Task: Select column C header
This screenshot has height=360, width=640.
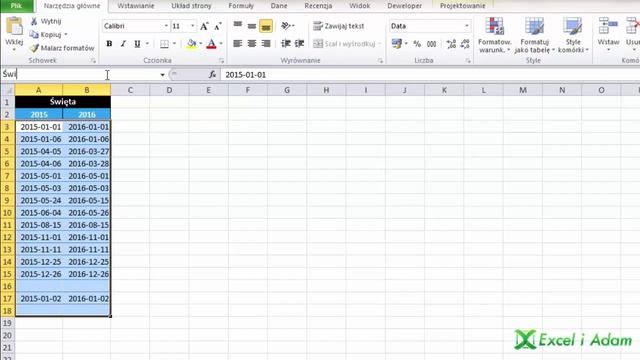Action: tap(130, 90)
